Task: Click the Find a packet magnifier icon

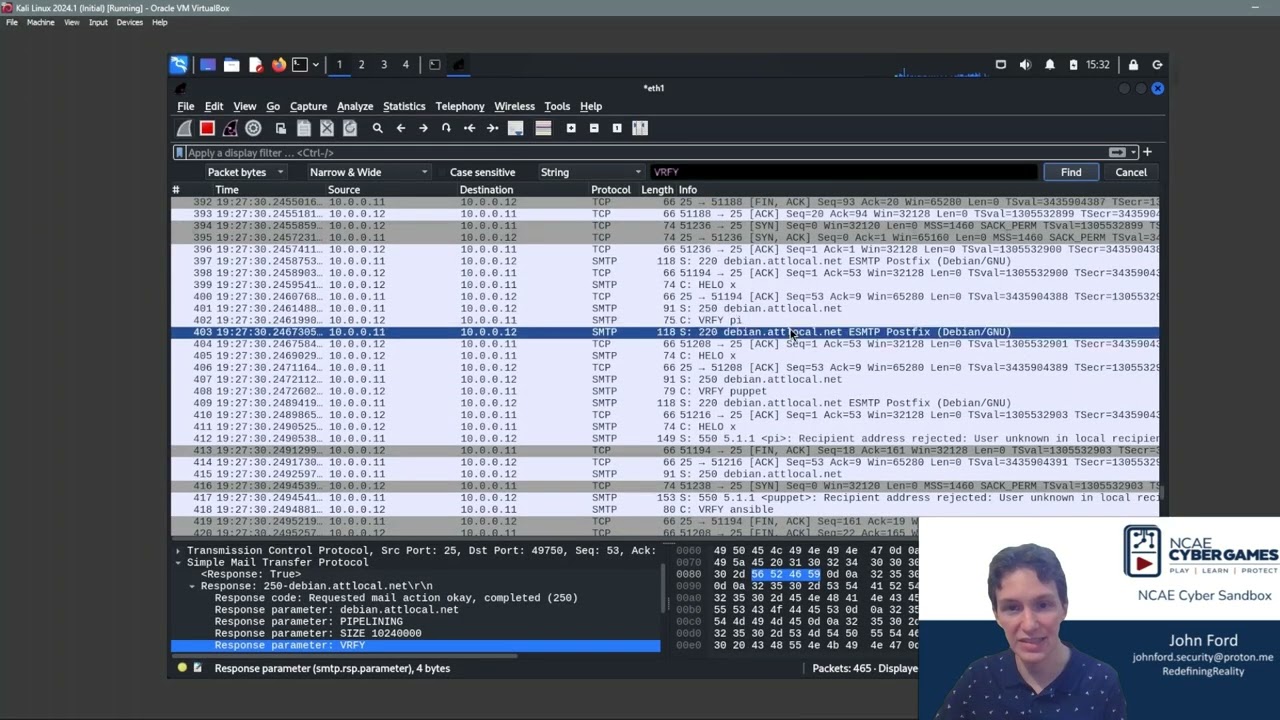Action: pyautogui.click(x=377, y=128)
